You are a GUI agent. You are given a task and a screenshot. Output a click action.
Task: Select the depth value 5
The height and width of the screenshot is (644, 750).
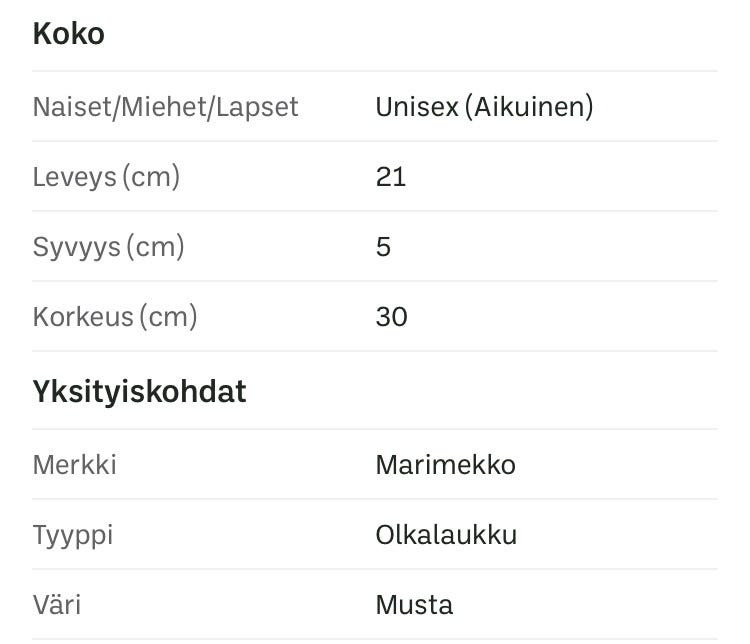coord(384,247)
